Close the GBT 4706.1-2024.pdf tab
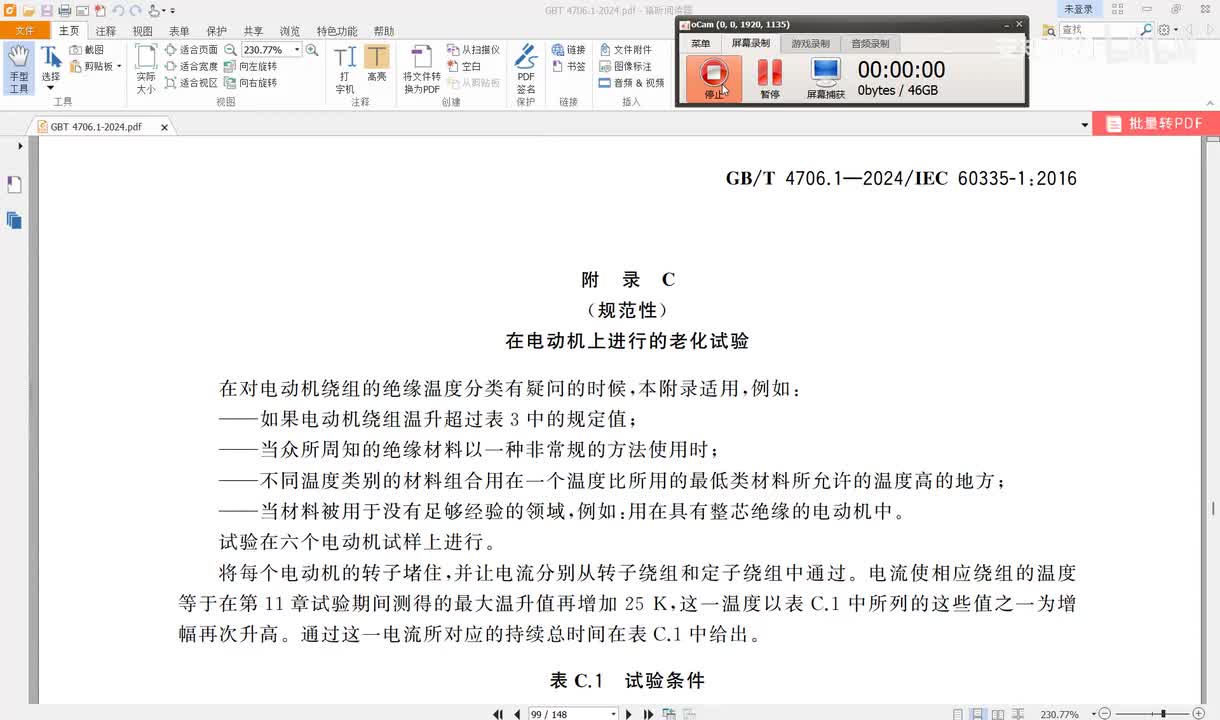The image size is (1220, 720). 165,127
